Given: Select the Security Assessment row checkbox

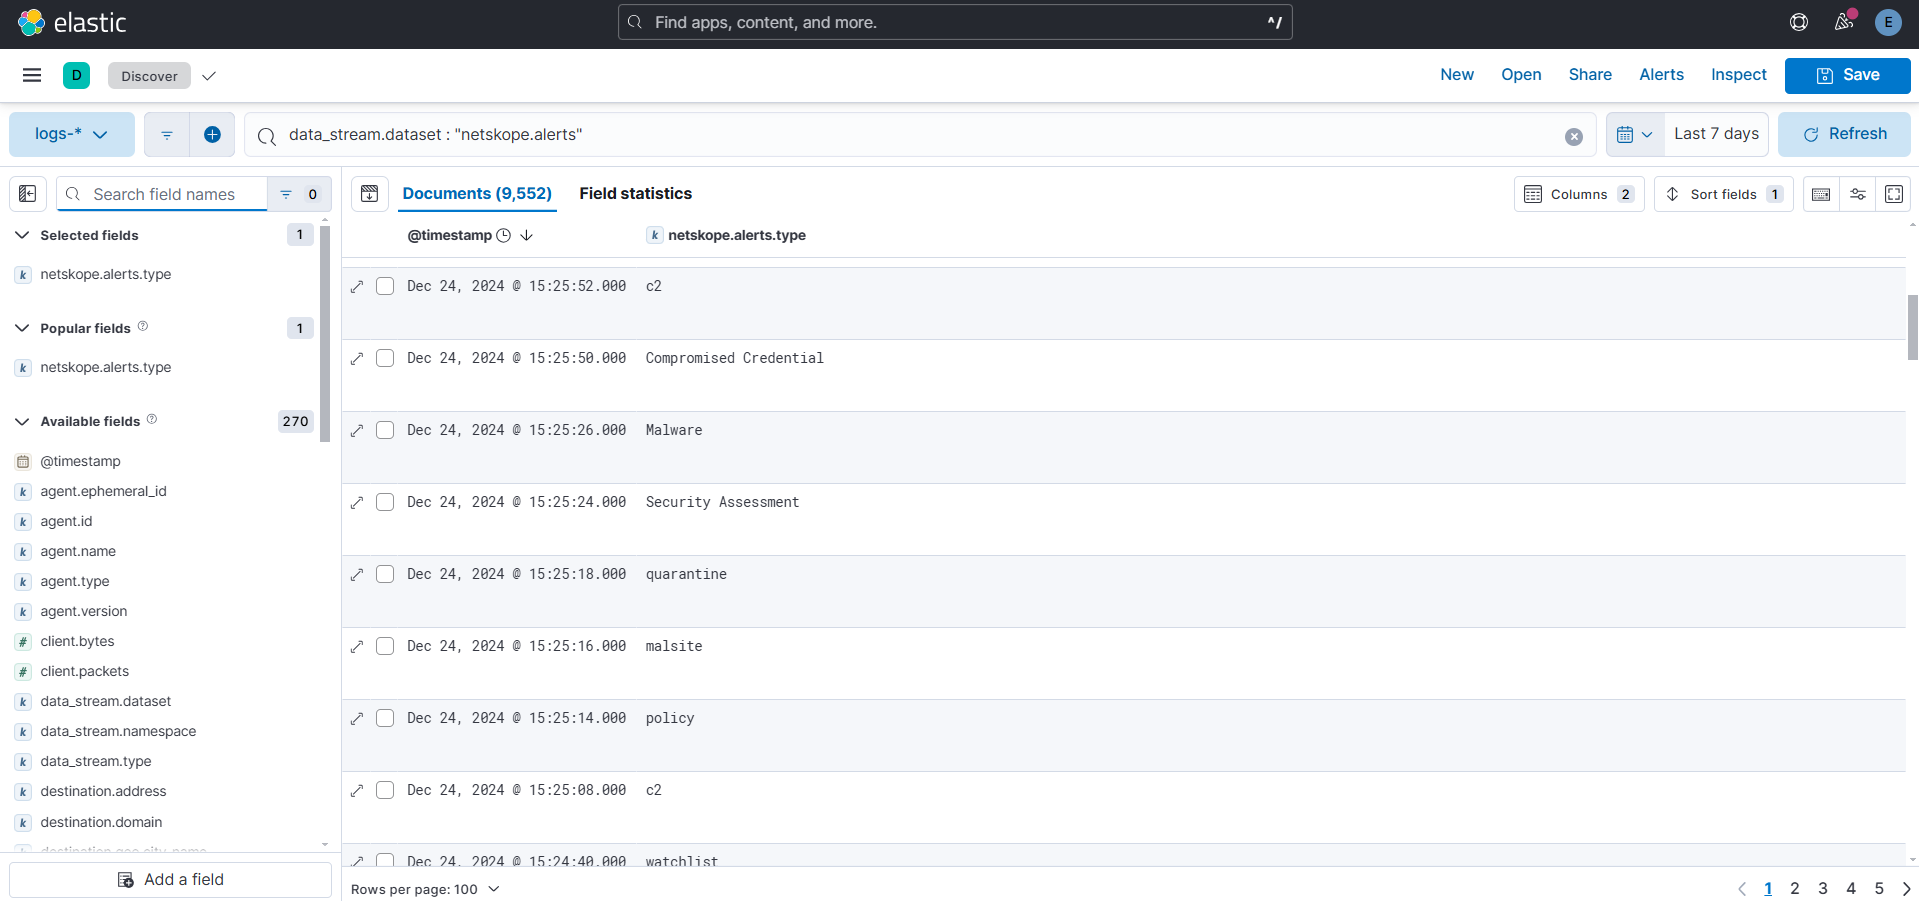Looking at the screenshot, I should point(385,502).
